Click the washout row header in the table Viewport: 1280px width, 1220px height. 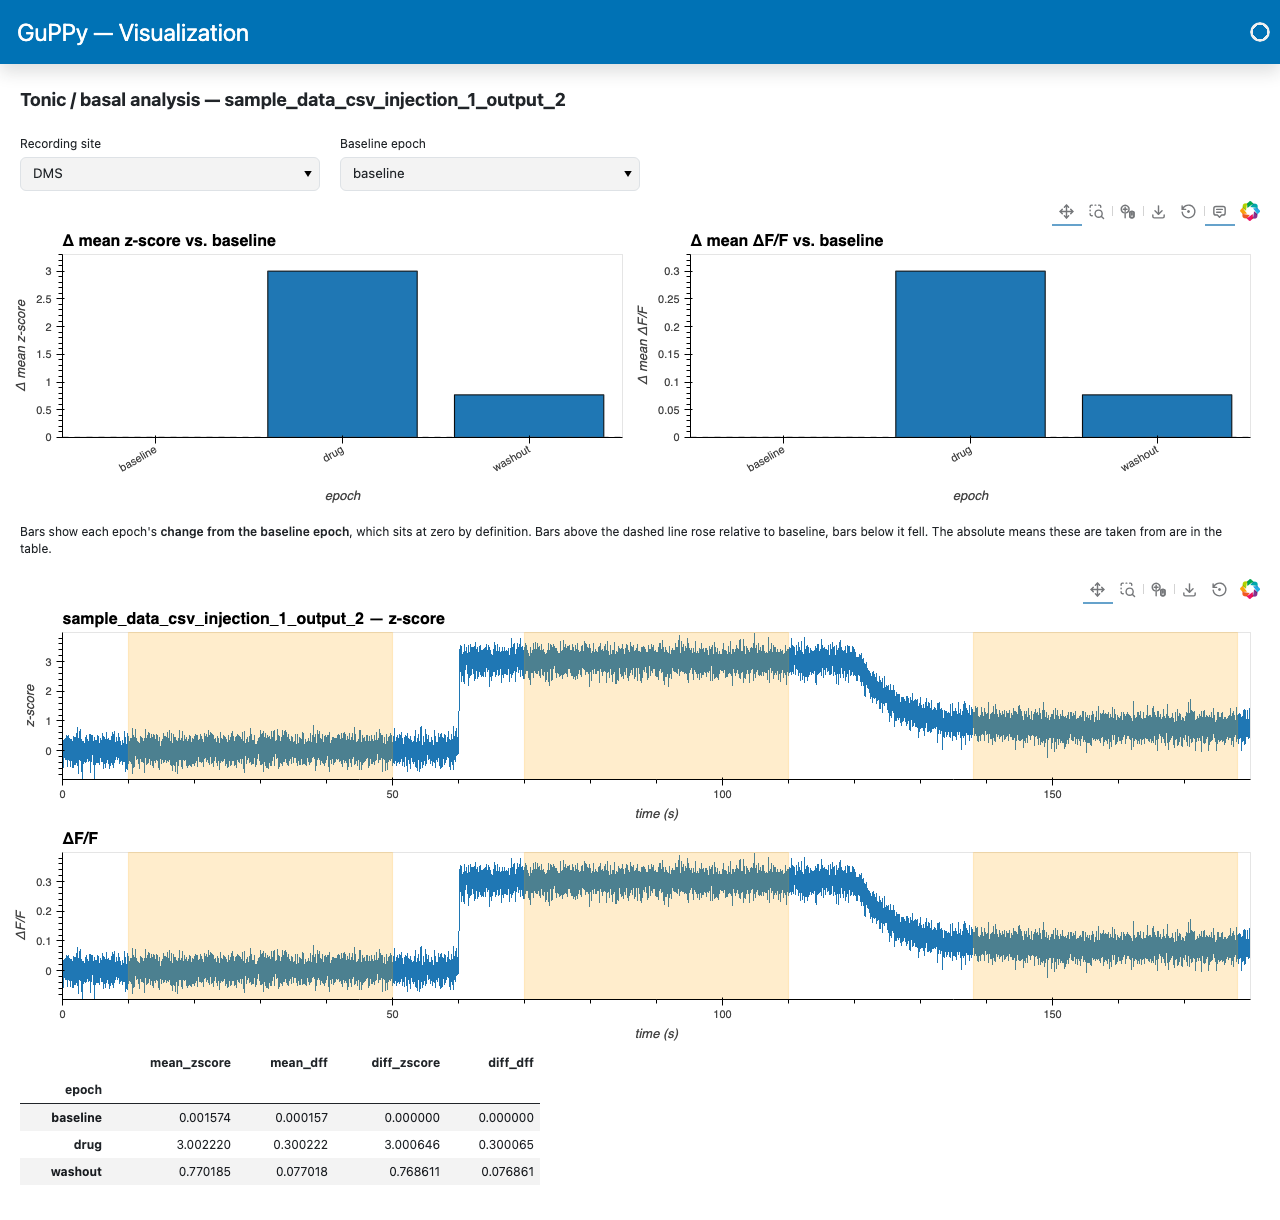click(x=77, y=1172)
